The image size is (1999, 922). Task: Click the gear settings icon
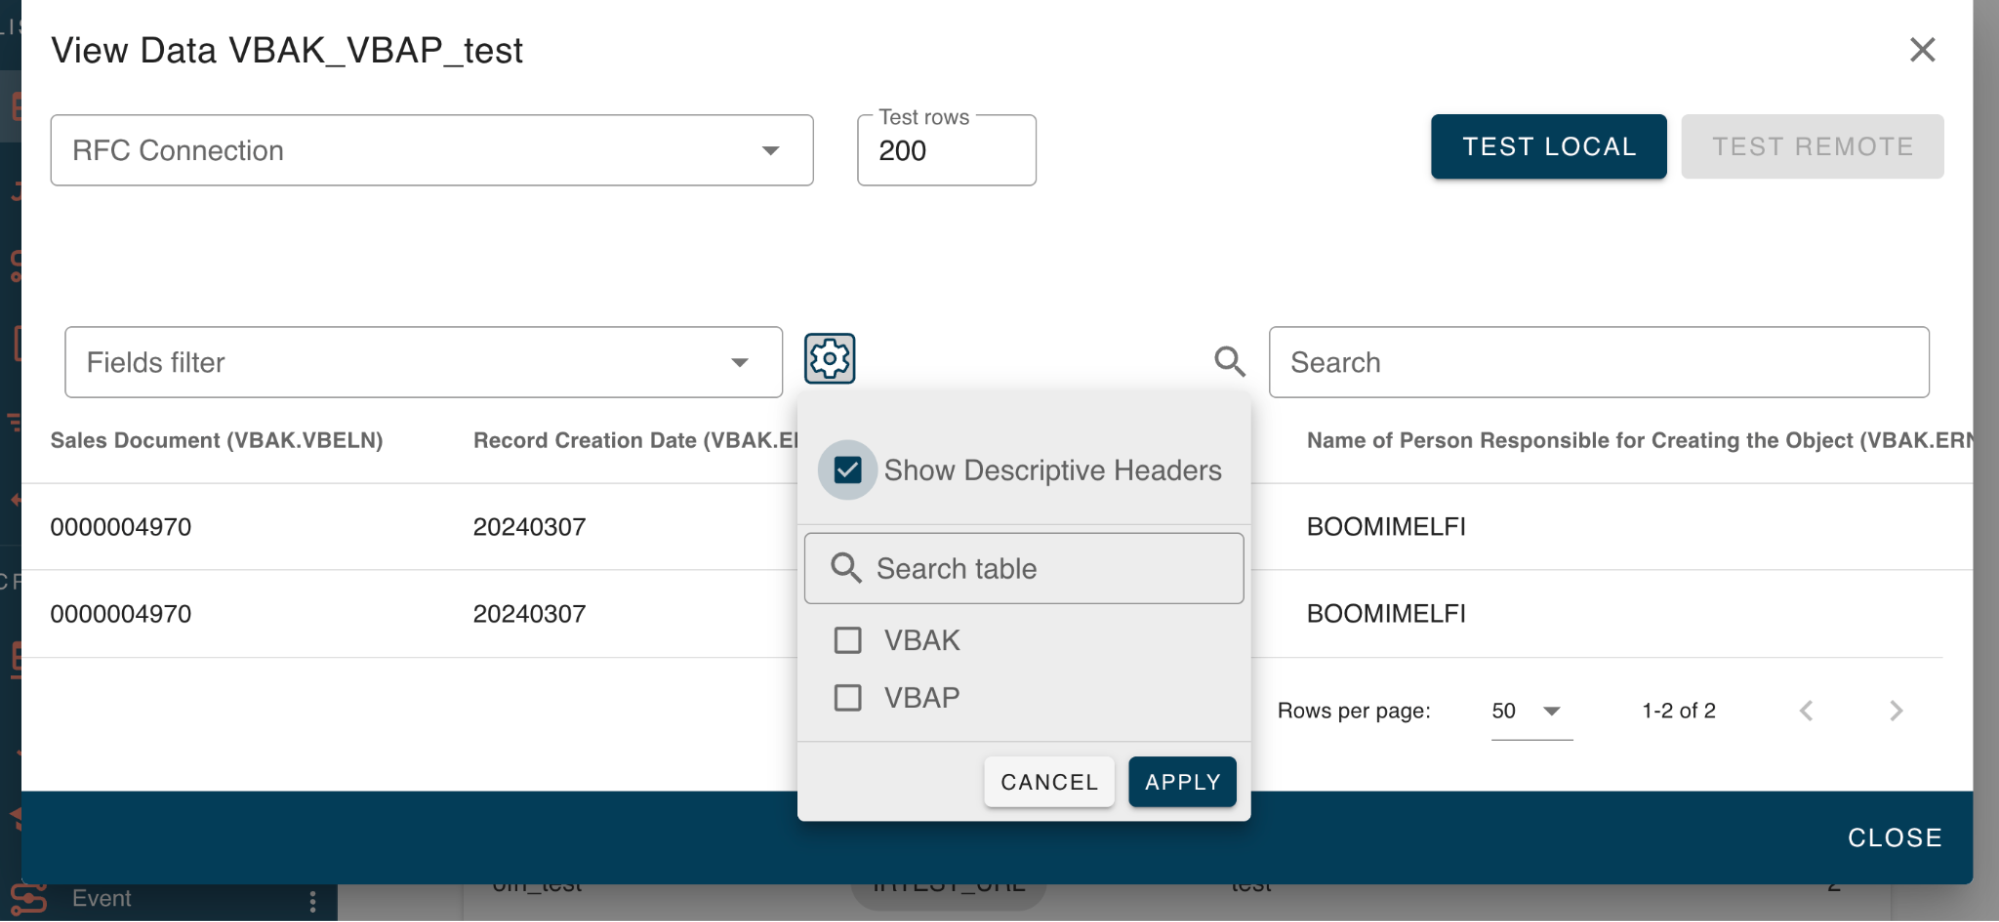coord(829,359)
